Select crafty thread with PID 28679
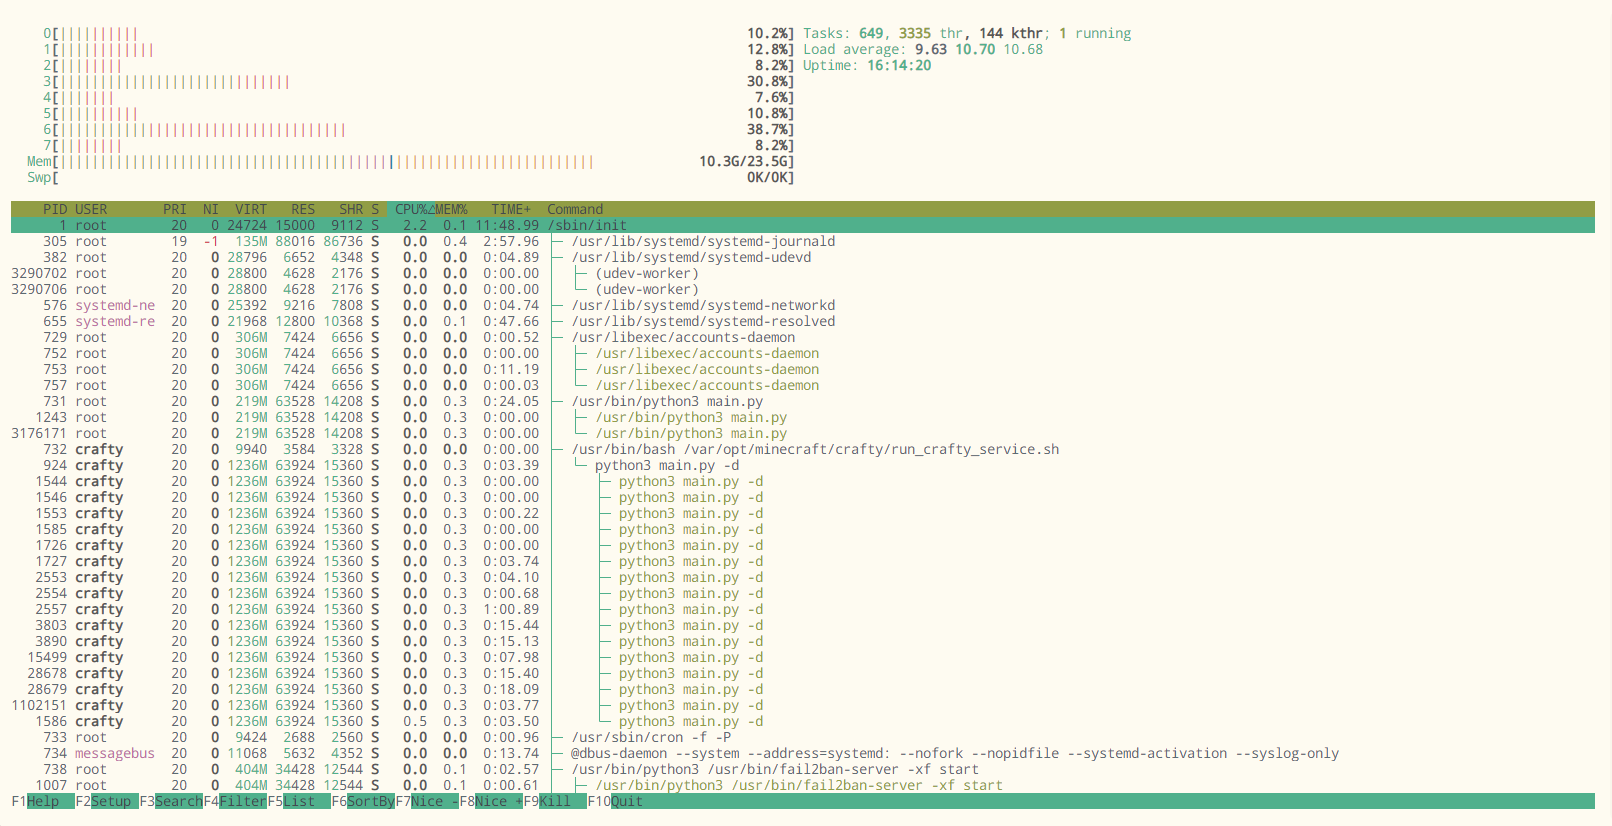Viewport: 1612px width, 826px height. [x=803, y=689]
